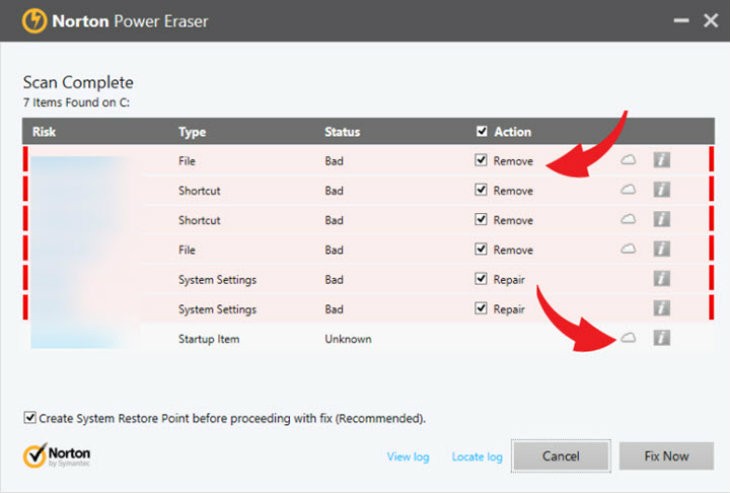Viewport: 730px width, 493px height.
Task: Click the cloud icon in the Startup Item row
Action: click(x=628, y=338)
